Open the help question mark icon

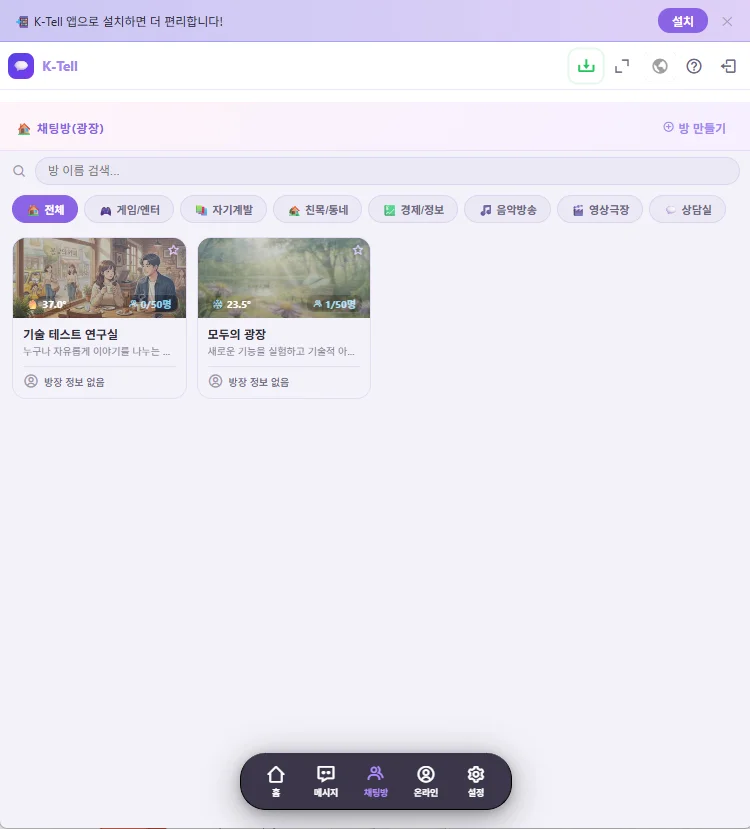[694, 66]
